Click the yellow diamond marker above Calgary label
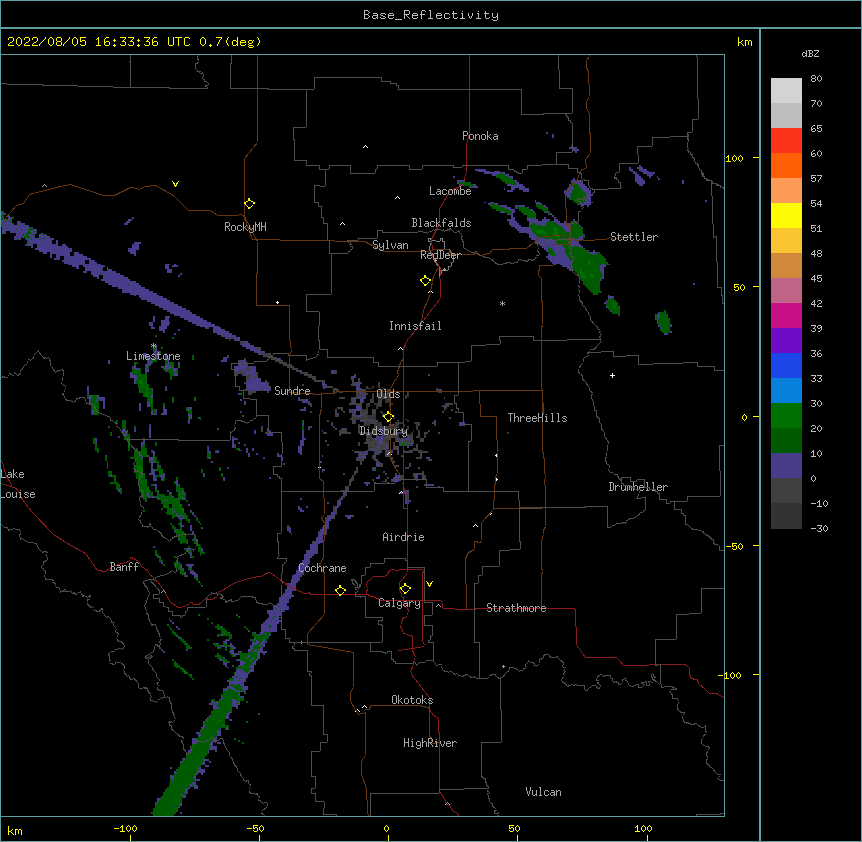 405,589
